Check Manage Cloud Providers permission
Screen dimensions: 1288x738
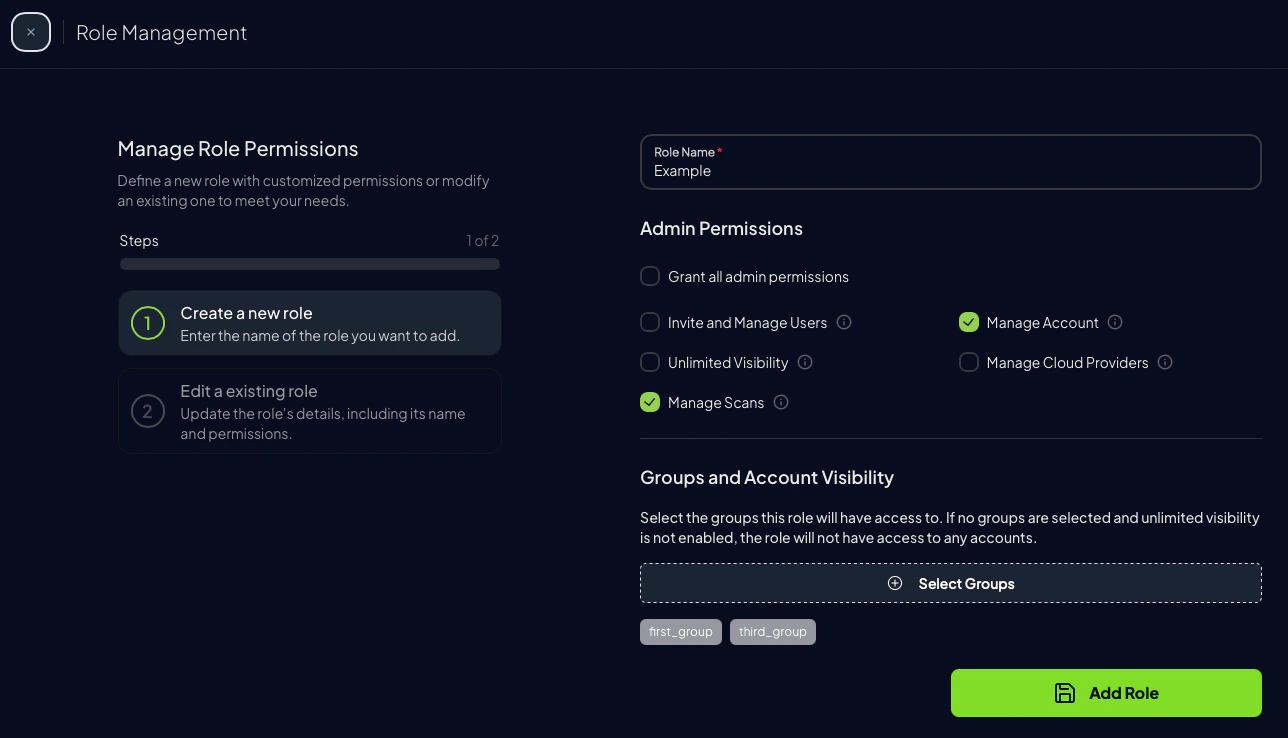pyautogui.click(x=968, y=362)
